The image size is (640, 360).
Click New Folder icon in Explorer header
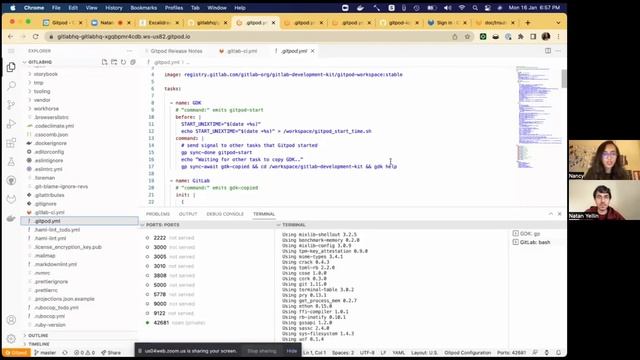[x=114, y=62]
